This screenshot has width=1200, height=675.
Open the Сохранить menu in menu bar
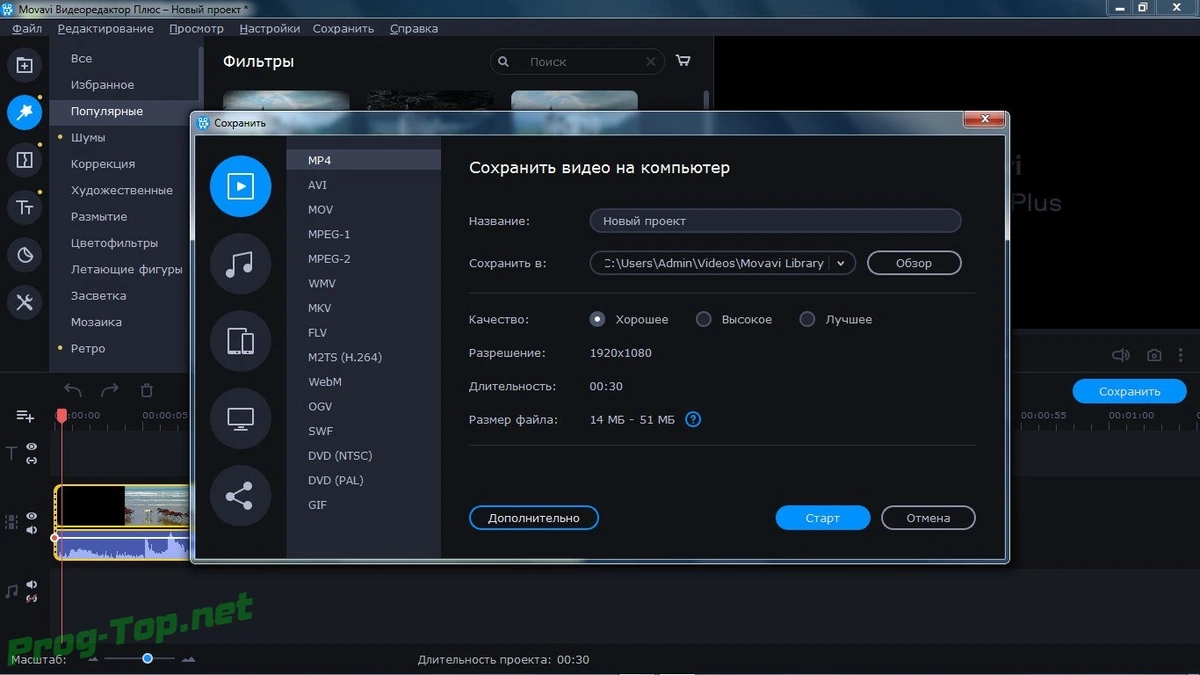tap(343, 28)
